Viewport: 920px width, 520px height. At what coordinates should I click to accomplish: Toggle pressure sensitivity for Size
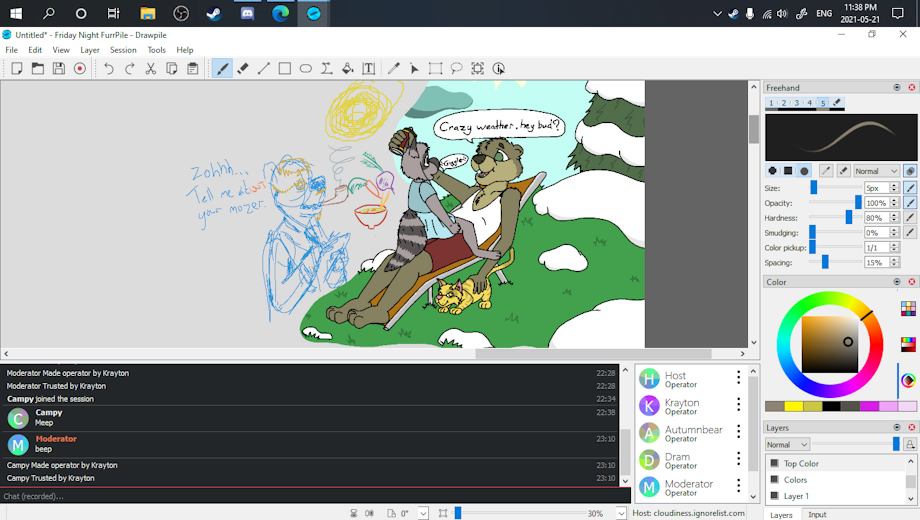910,187
